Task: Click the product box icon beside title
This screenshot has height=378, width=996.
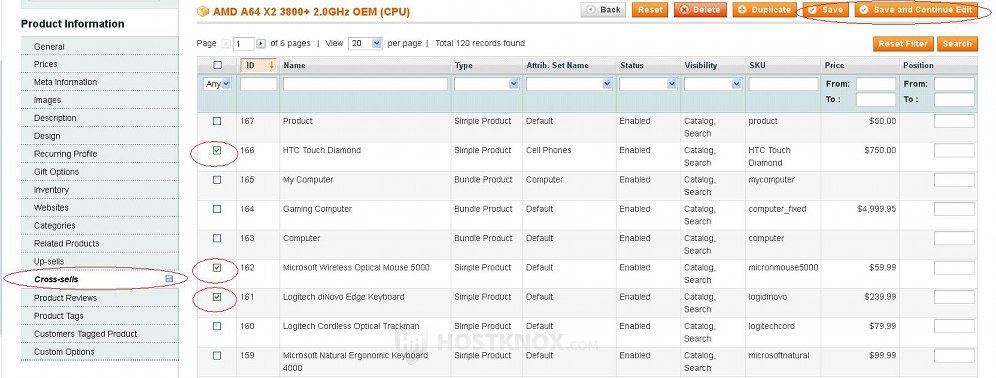Action: point(203,11)
